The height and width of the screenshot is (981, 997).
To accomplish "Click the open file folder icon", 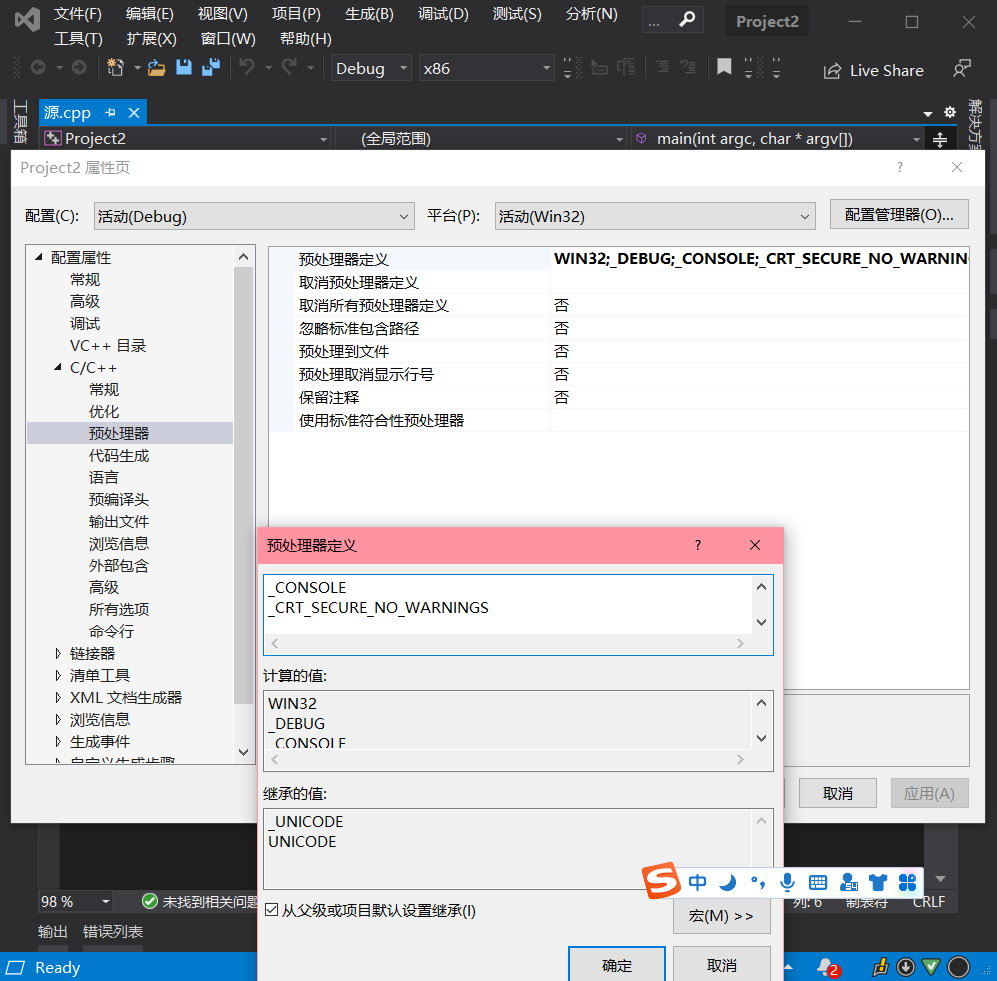I will (156, 67).
